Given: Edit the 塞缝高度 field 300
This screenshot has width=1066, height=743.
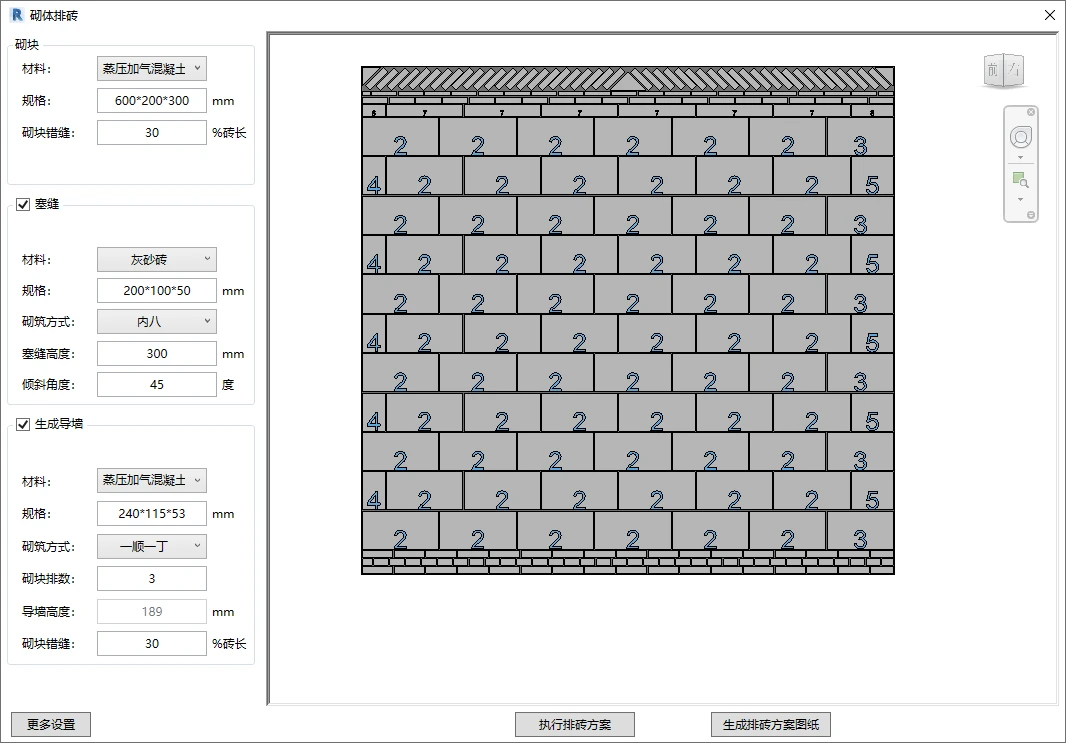Looking at the screenshot, I should [157, 353].
